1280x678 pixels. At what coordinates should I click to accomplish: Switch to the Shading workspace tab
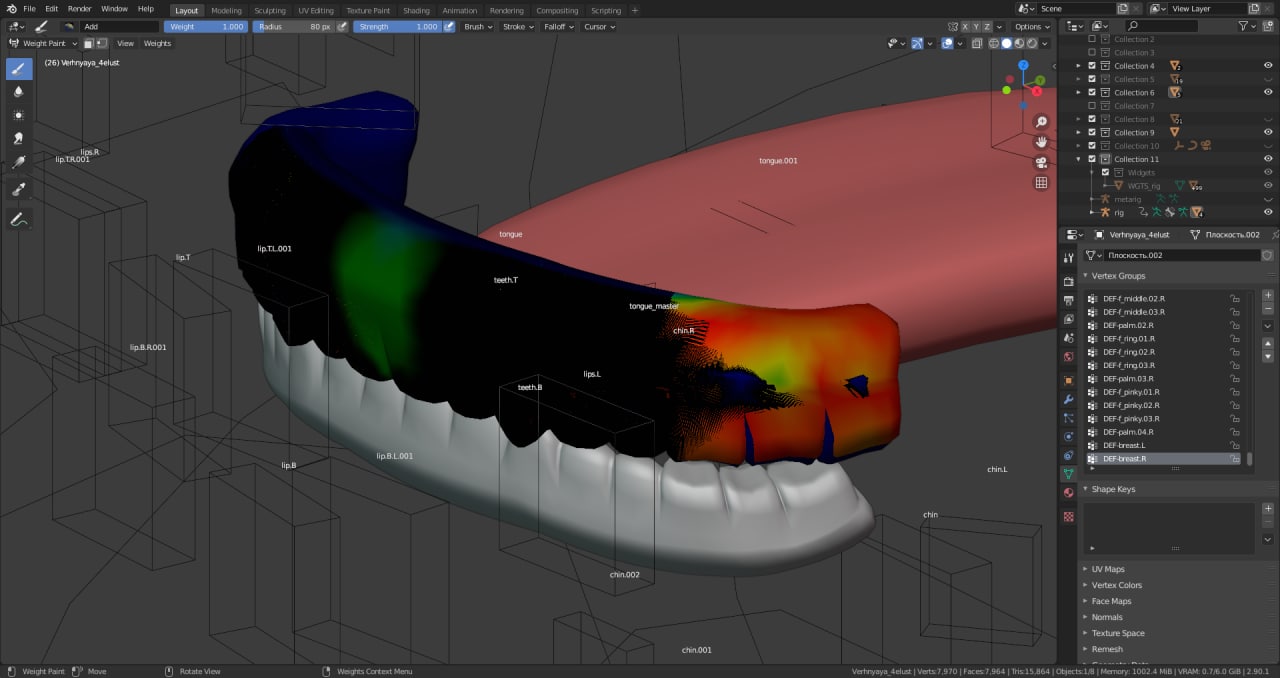(x=416, y=10)
